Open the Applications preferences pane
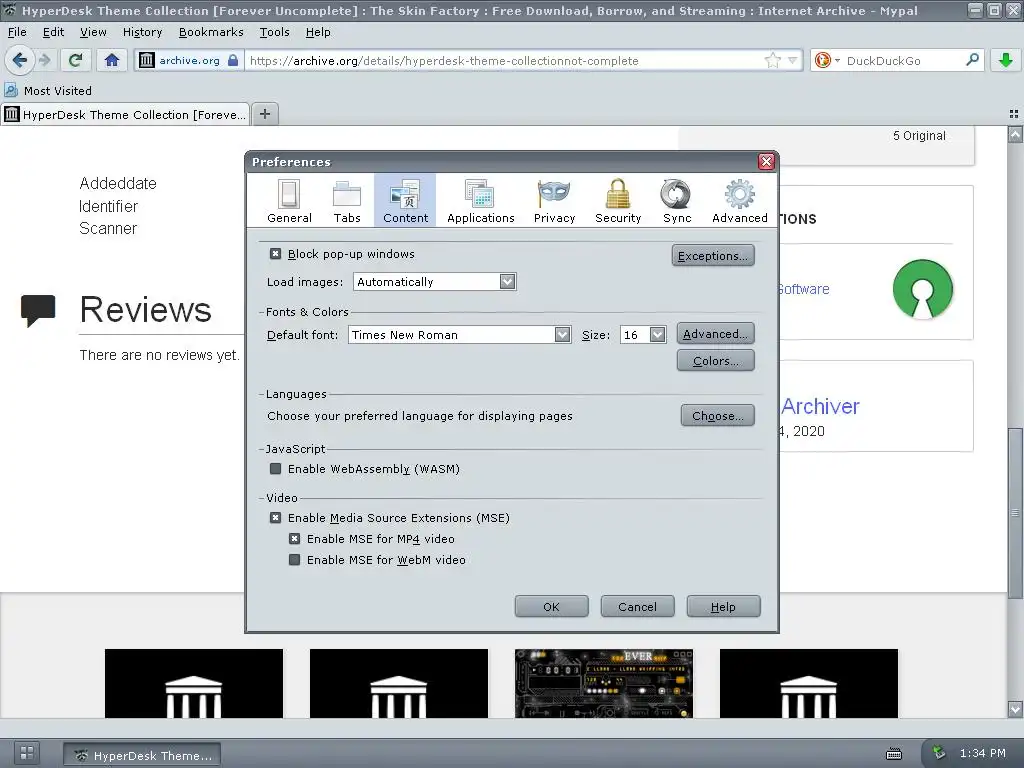The width and height of the screenshot is (1024, 768). coord(481,200)
